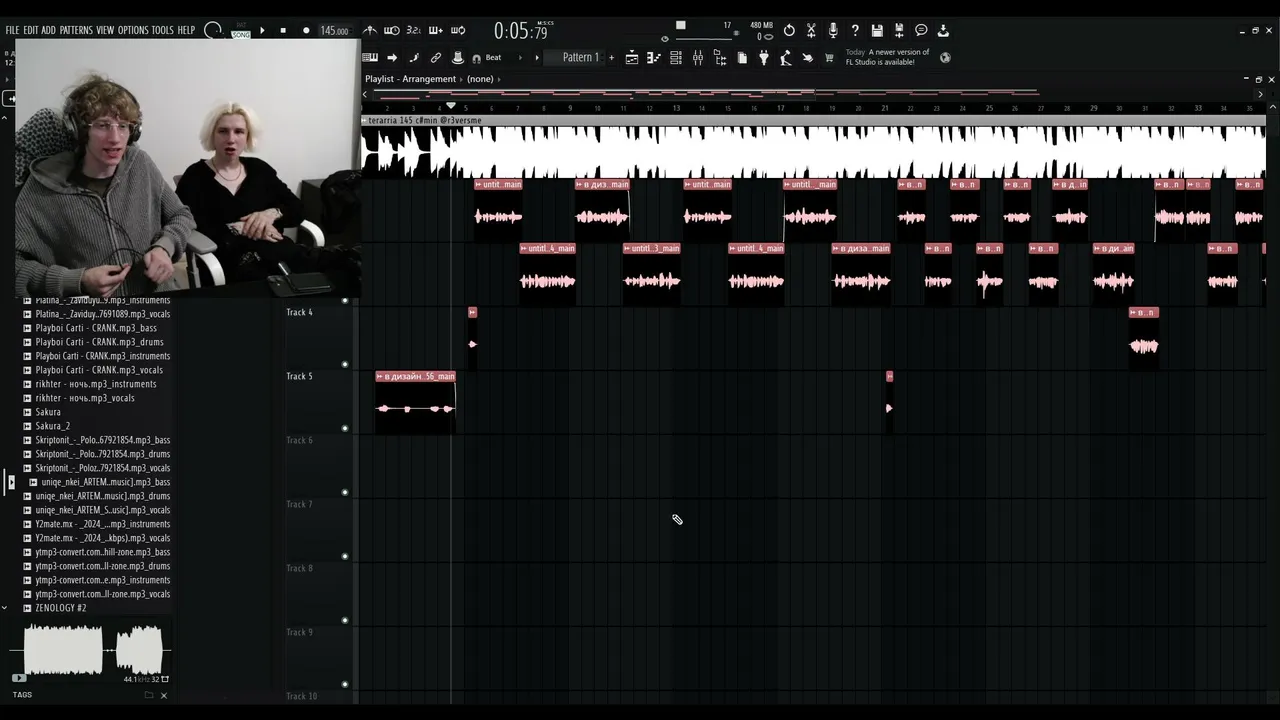Mute Track 4 with its green dot
The width and height of the screenshot is (1280, 720).
point(345,364)
